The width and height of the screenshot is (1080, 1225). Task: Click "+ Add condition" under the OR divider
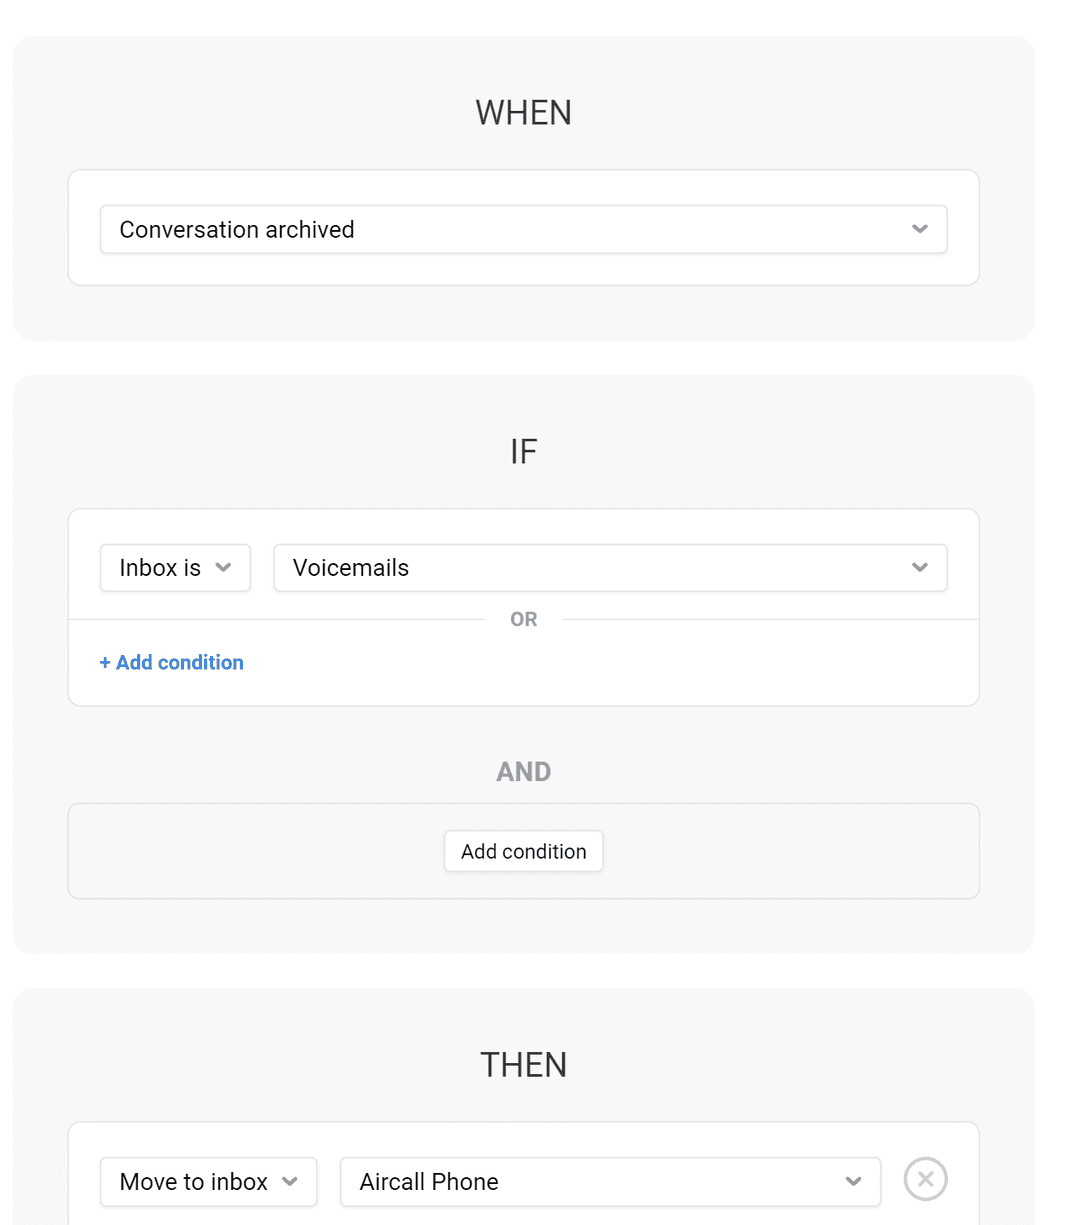(x=171, y=662)
